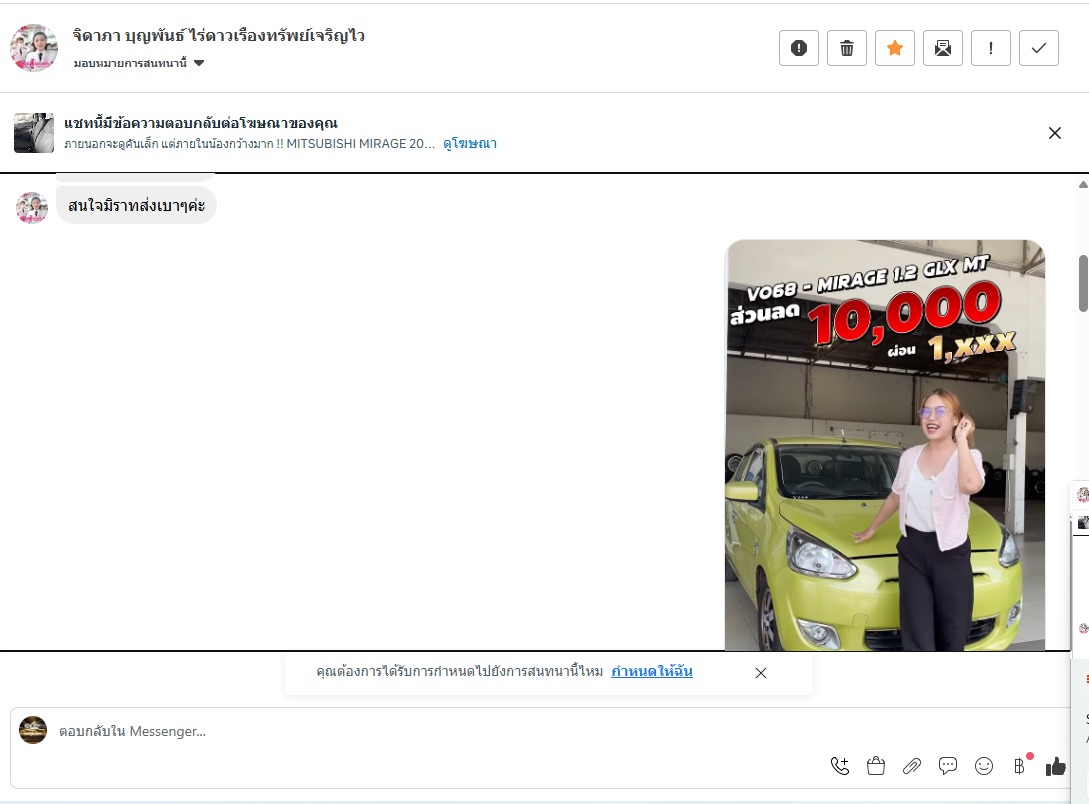Attach a file with the paperclip icon
The height and width of the screenshot is (804, 1089).
(911, 766)
